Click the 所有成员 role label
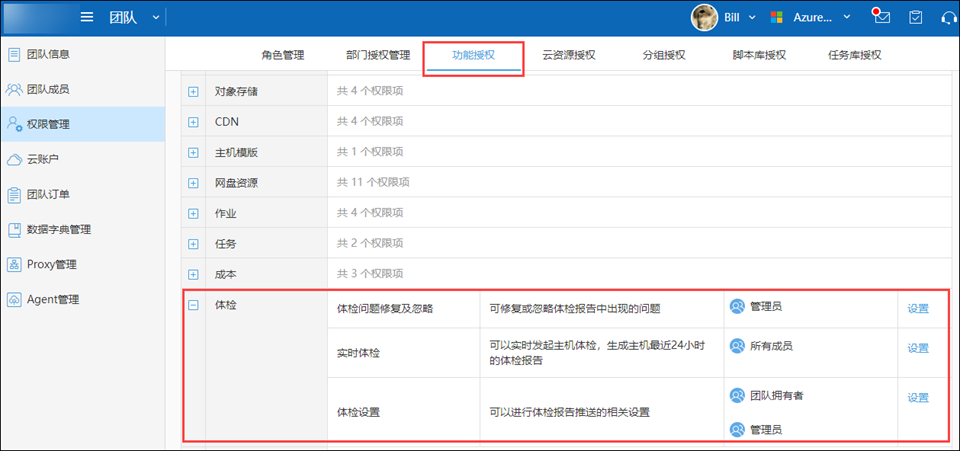This screenshot has width=960, height=451. [771, 346]
